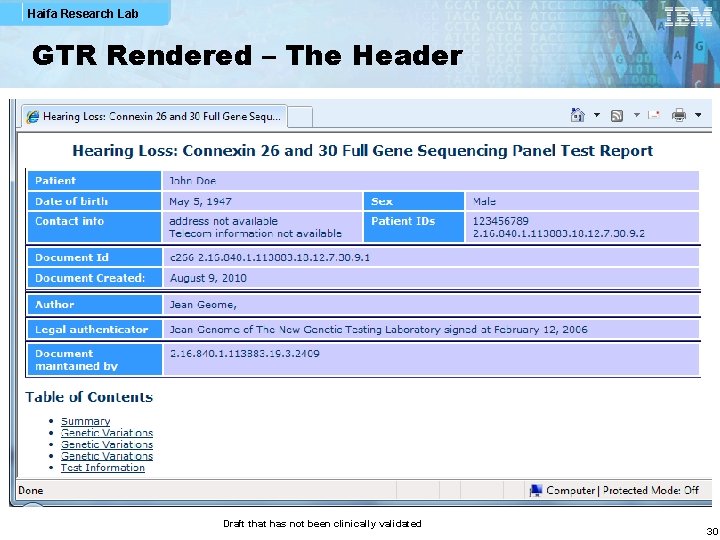
Task: Click the 'Document Created:' label cell
Action: (94, 278)
